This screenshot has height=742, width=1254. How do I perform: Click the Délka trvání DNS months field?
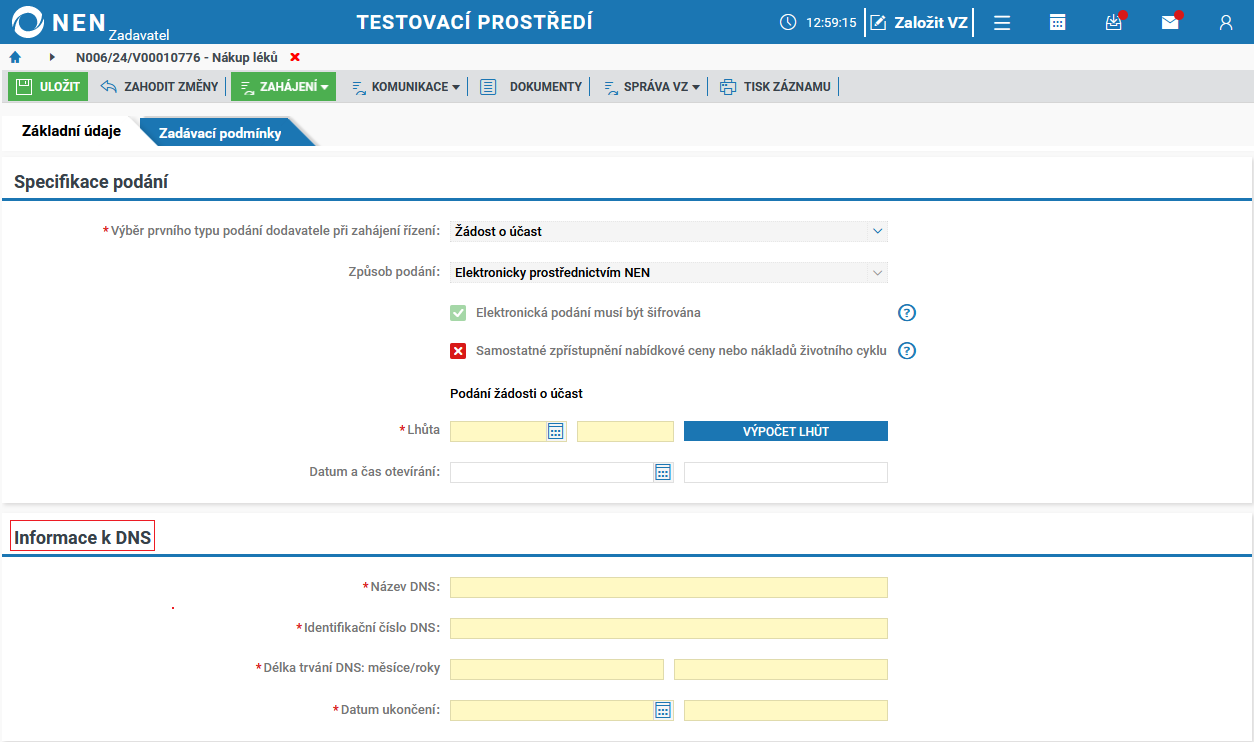557,669
